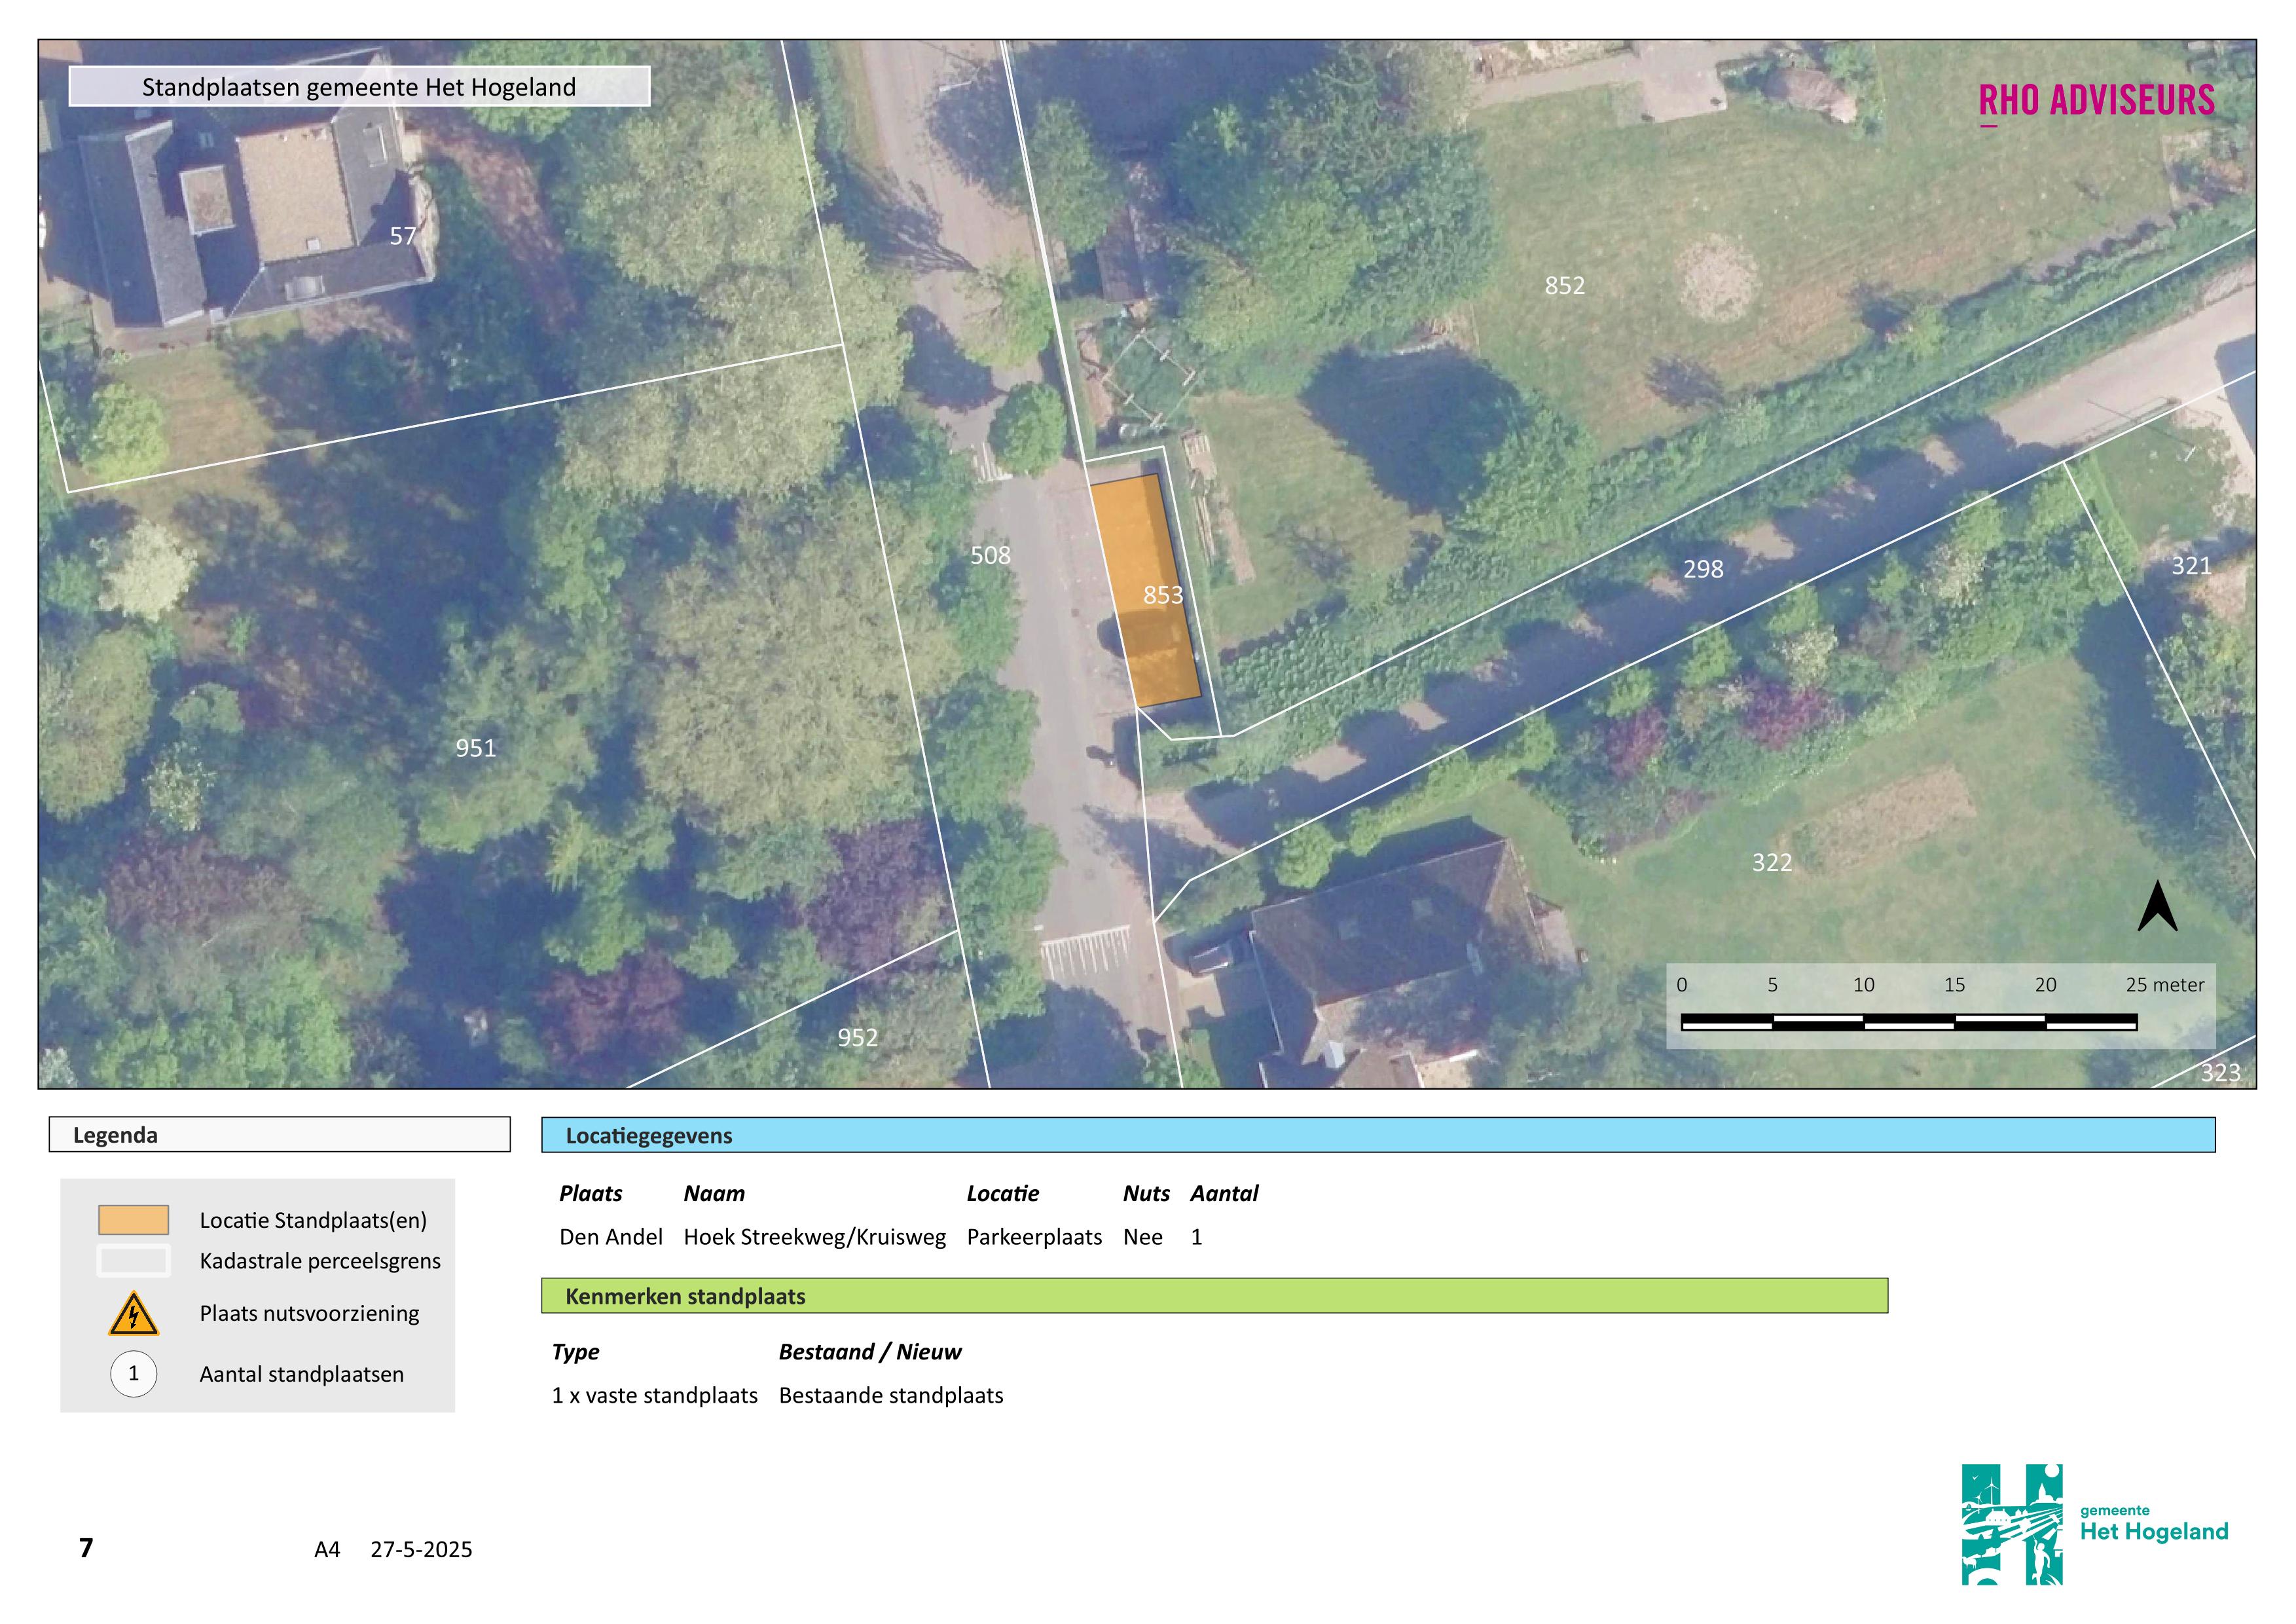Screen dimensions: 2296x1624
Task: Click the Locatiegegevens blue header bar
Action: pos(1377,1135)
